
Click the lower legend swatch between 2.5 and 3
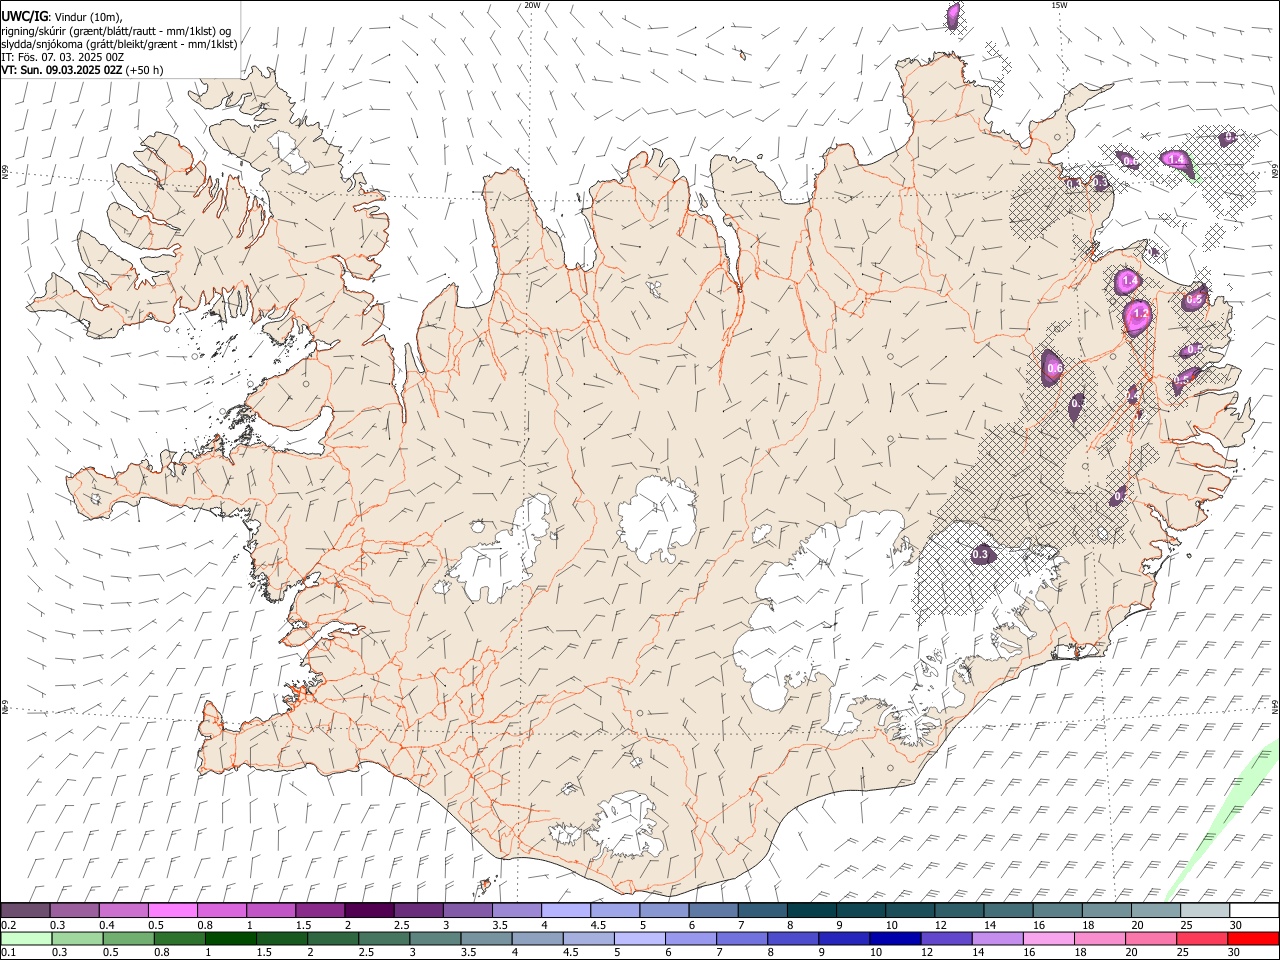(x=383, y=939)
